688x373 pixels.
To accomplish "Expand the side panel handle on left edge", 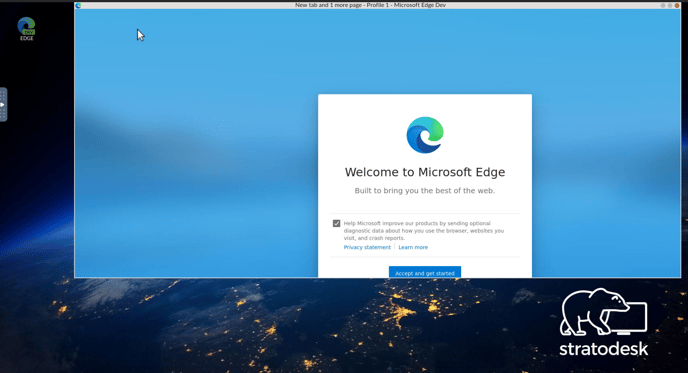I will coord(3,104).
